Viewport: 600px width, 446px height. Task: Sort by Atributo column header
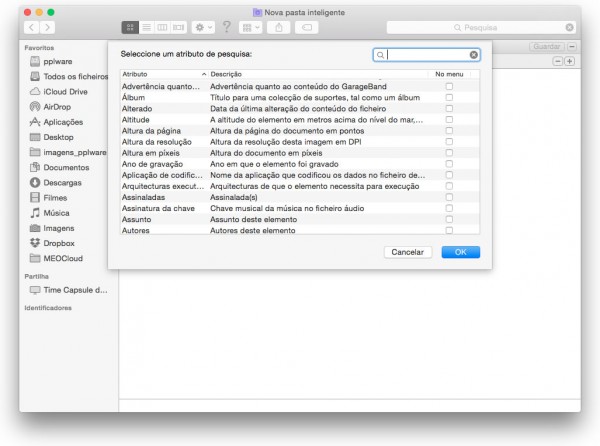click(x=164, y=74)
